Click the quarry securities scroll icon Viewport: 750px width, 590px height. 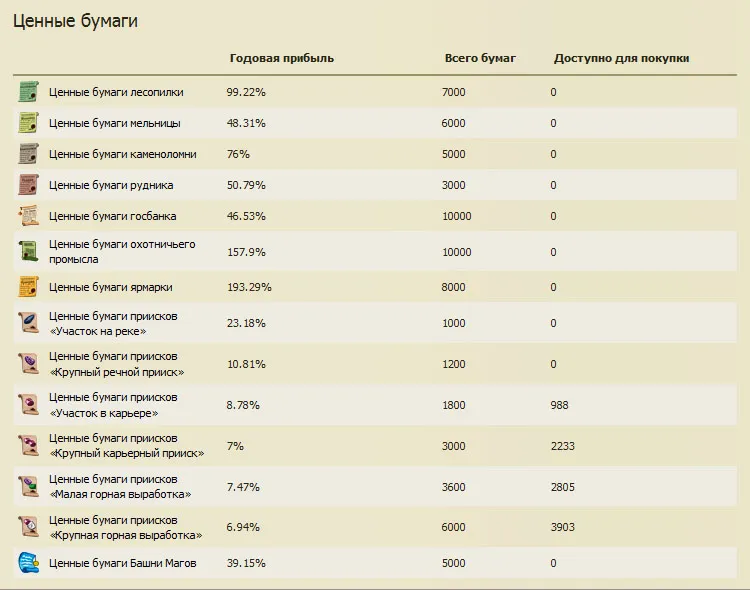28,154
